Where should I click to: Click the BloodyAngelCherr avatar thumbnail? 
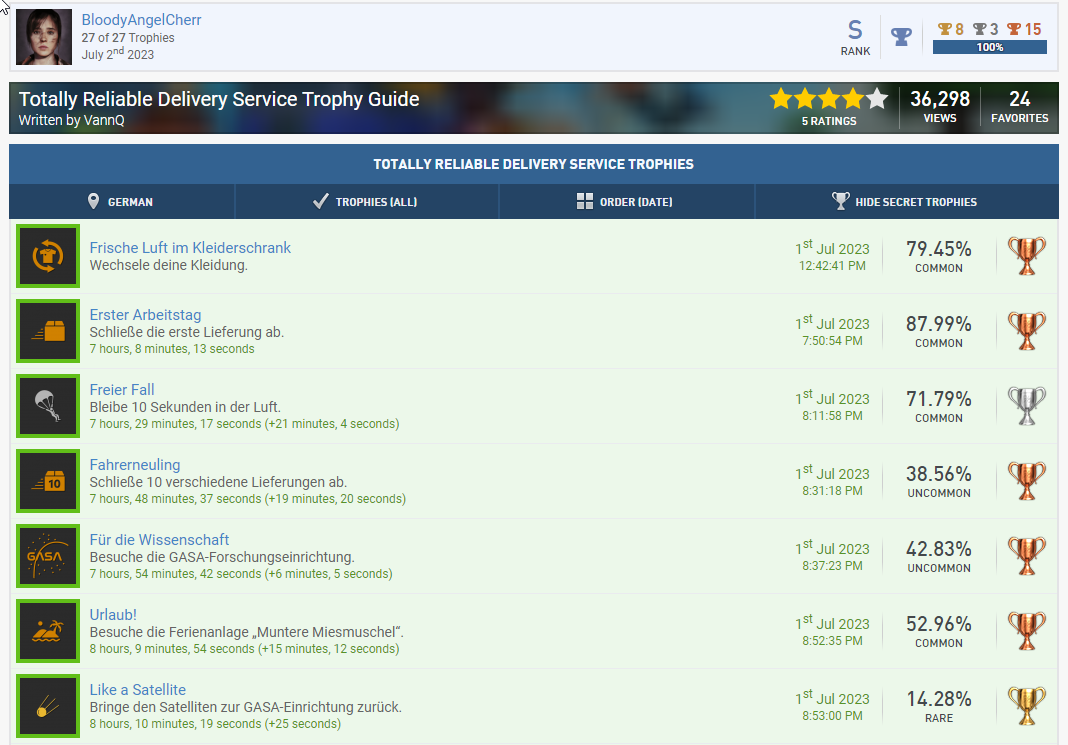point(45,37)
